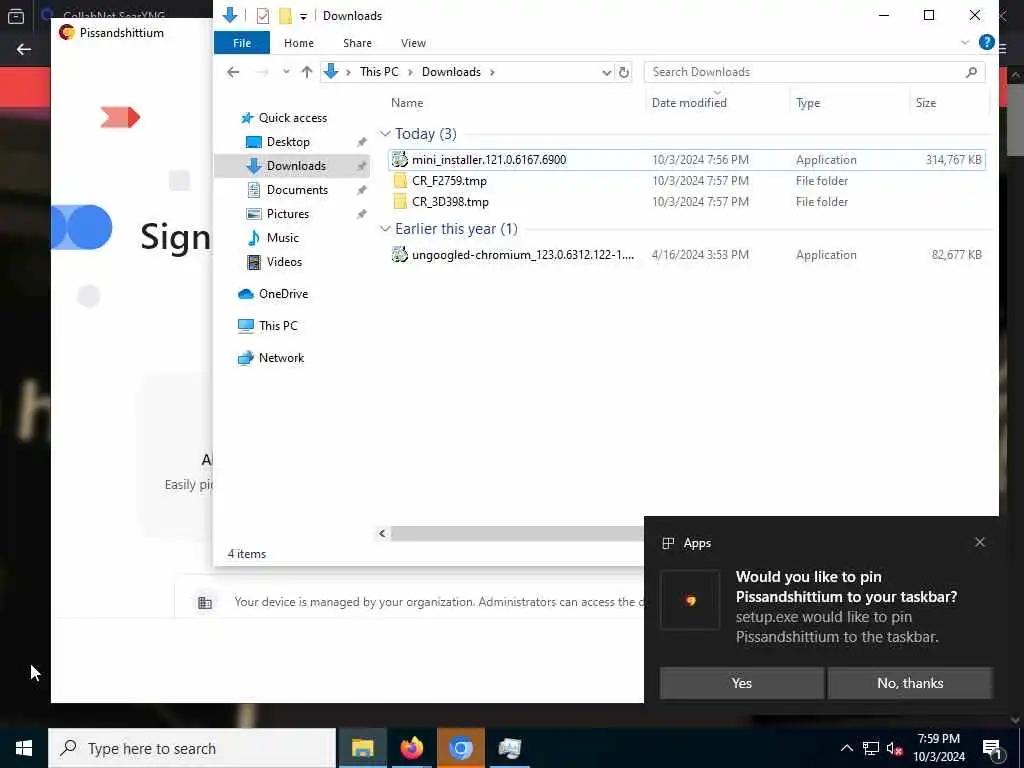Refresh the Downloads folder view
This screenshot has height=768, width=1024.
tap(624, 72)
